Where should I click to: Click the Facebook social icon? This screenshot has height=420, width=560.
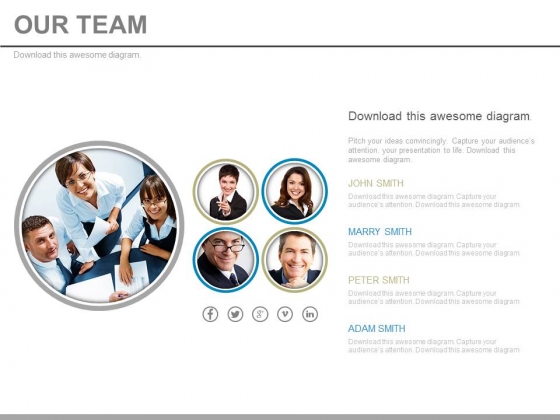pyautogui.click(x=210, y=314)
